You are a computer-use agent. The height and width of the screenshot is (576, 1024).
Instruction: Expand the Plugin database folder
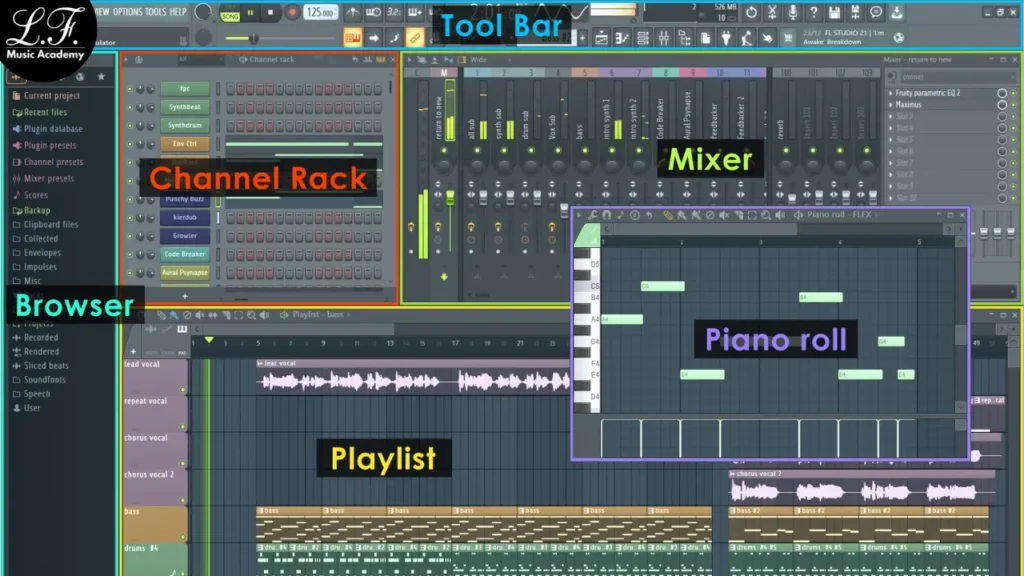tap(53, 129)
